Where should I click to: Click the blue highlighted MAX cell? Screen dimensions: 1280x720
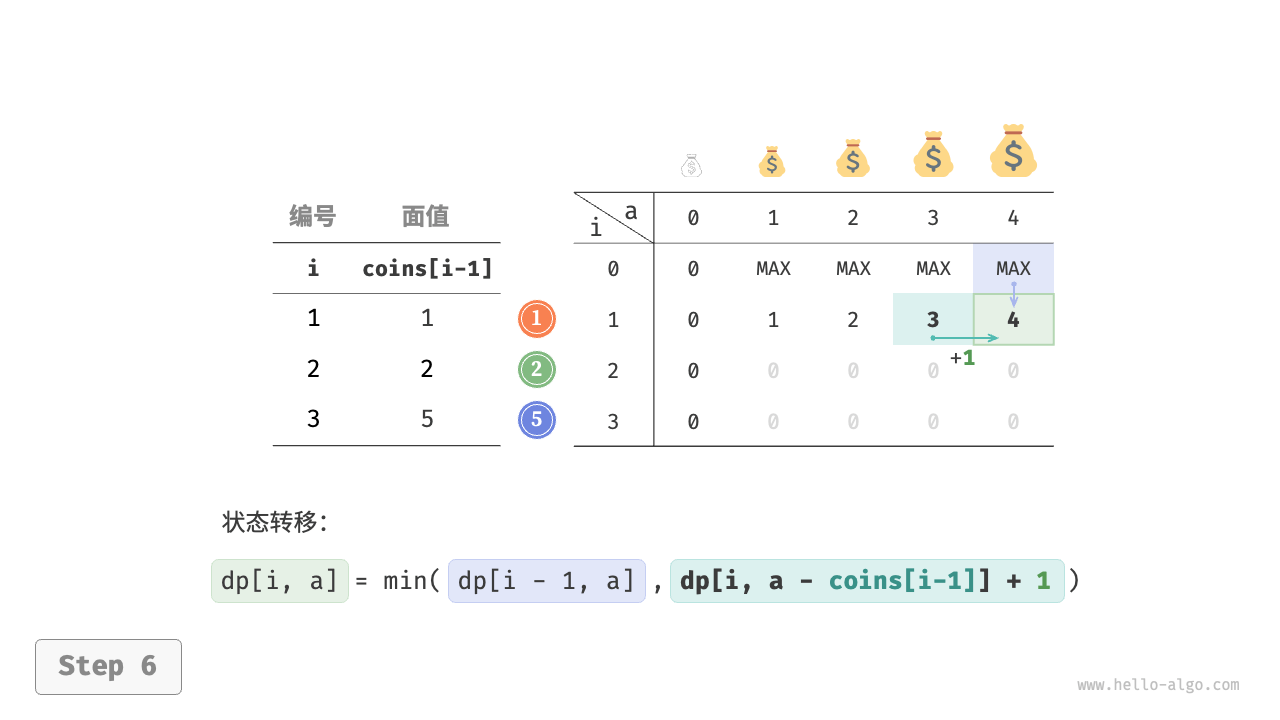1013,268
